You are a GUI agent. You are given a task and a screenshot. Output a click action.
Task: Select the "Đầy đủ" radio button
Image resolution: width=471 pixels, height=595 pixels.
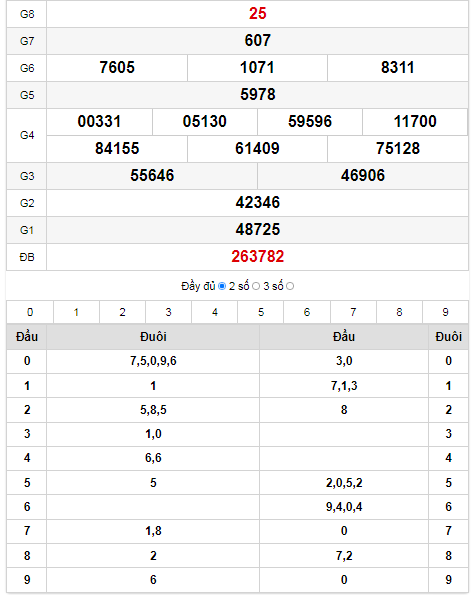tap(222, 286)
